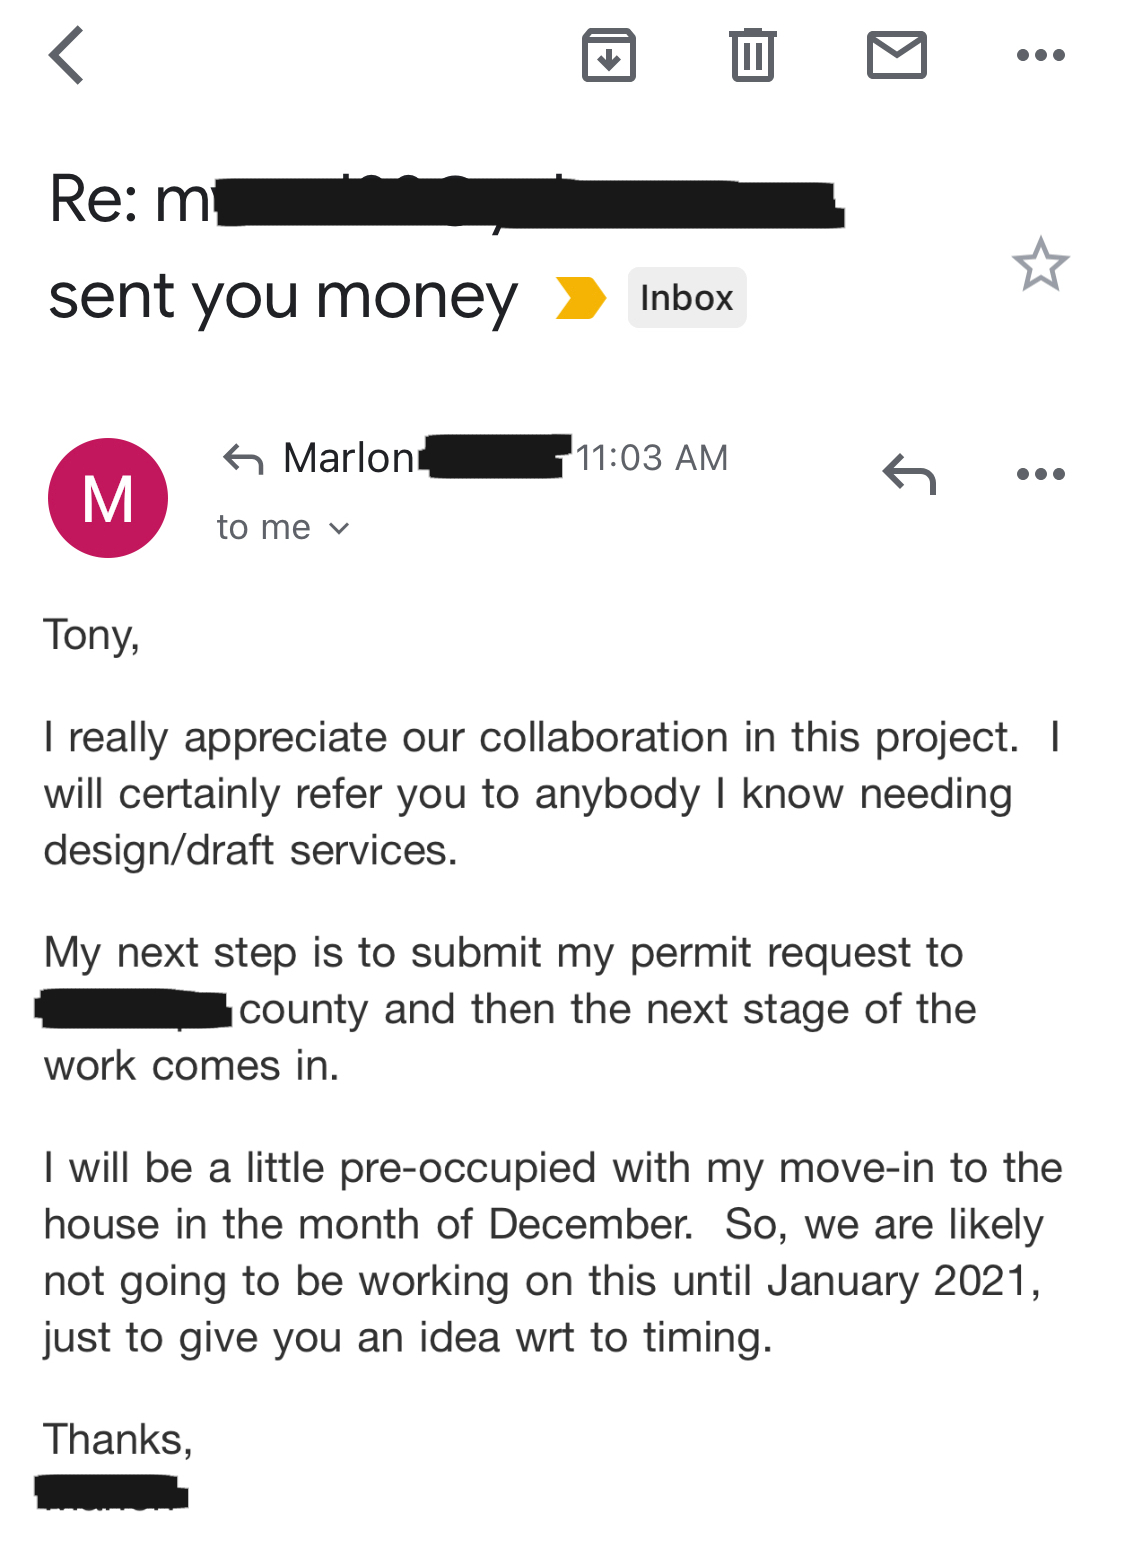
Task: Mark the email as unread
Action: [x=896, y=55]
